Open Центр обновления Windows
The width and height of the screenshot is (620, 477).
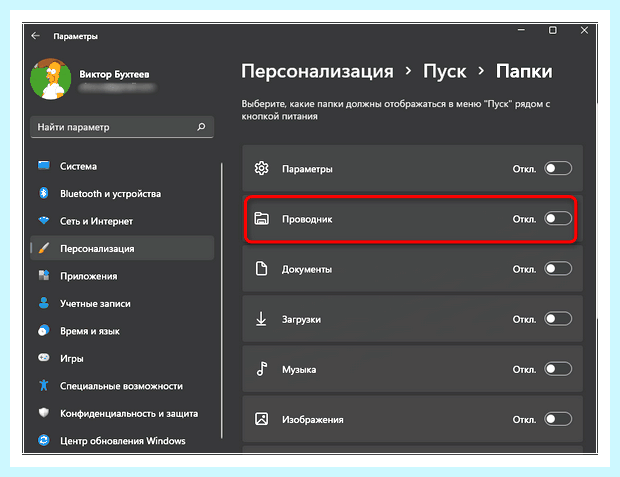(x=122, y=441)
